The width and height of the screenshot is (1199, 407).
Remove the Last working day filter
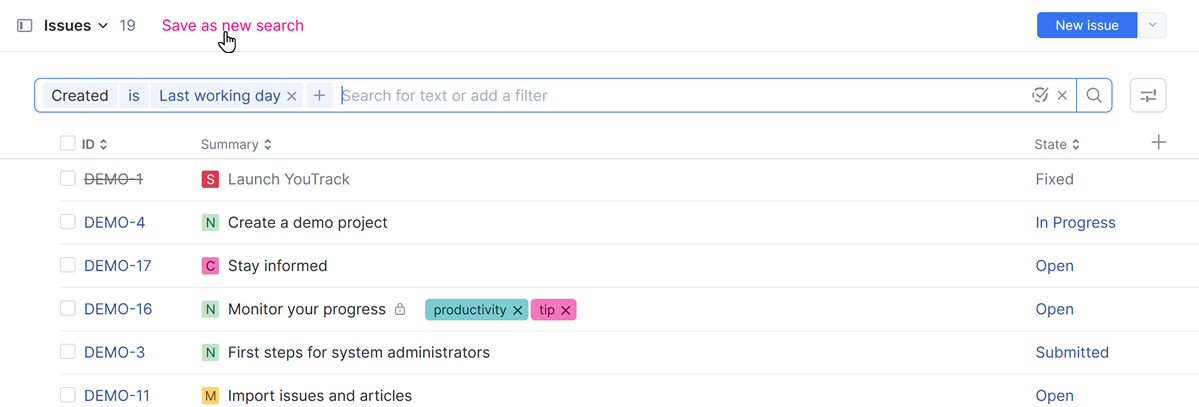[x=292, y=96]
